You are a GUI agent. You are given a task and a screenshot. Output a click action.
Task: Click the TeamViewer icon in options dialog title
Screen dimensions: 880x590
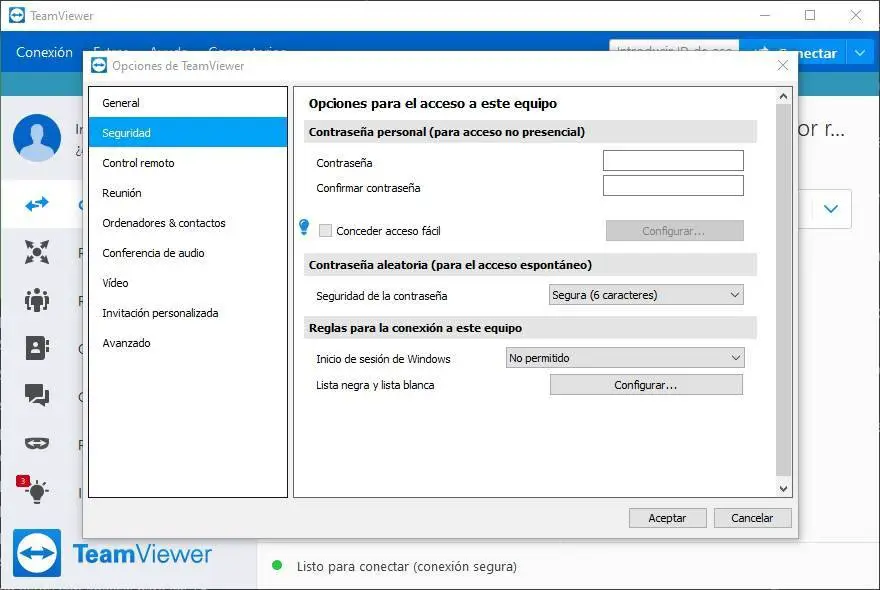[x=99, y=66]
